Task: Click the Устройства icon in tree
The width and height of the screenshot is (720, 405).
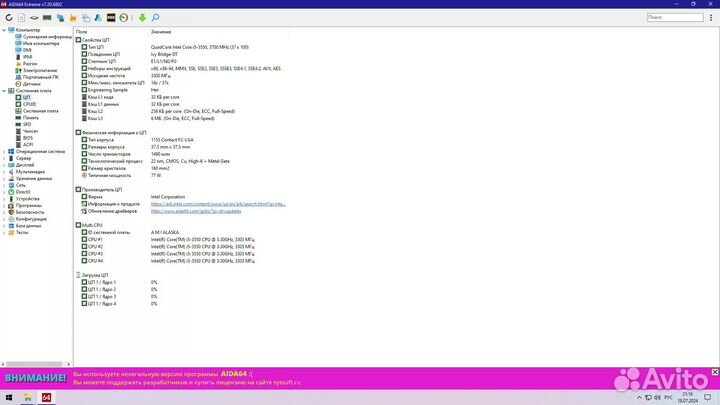Action: pos(11,199)
